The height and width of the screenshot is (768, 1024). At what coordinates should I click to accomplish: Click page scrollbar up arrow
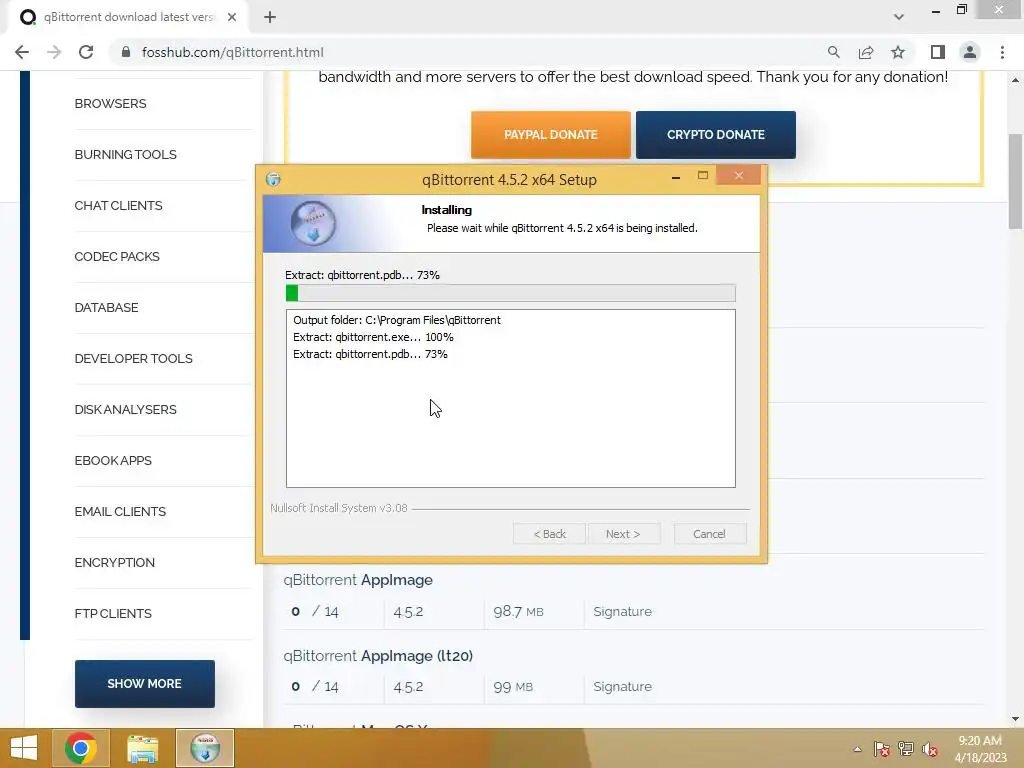coord(1015,80)
